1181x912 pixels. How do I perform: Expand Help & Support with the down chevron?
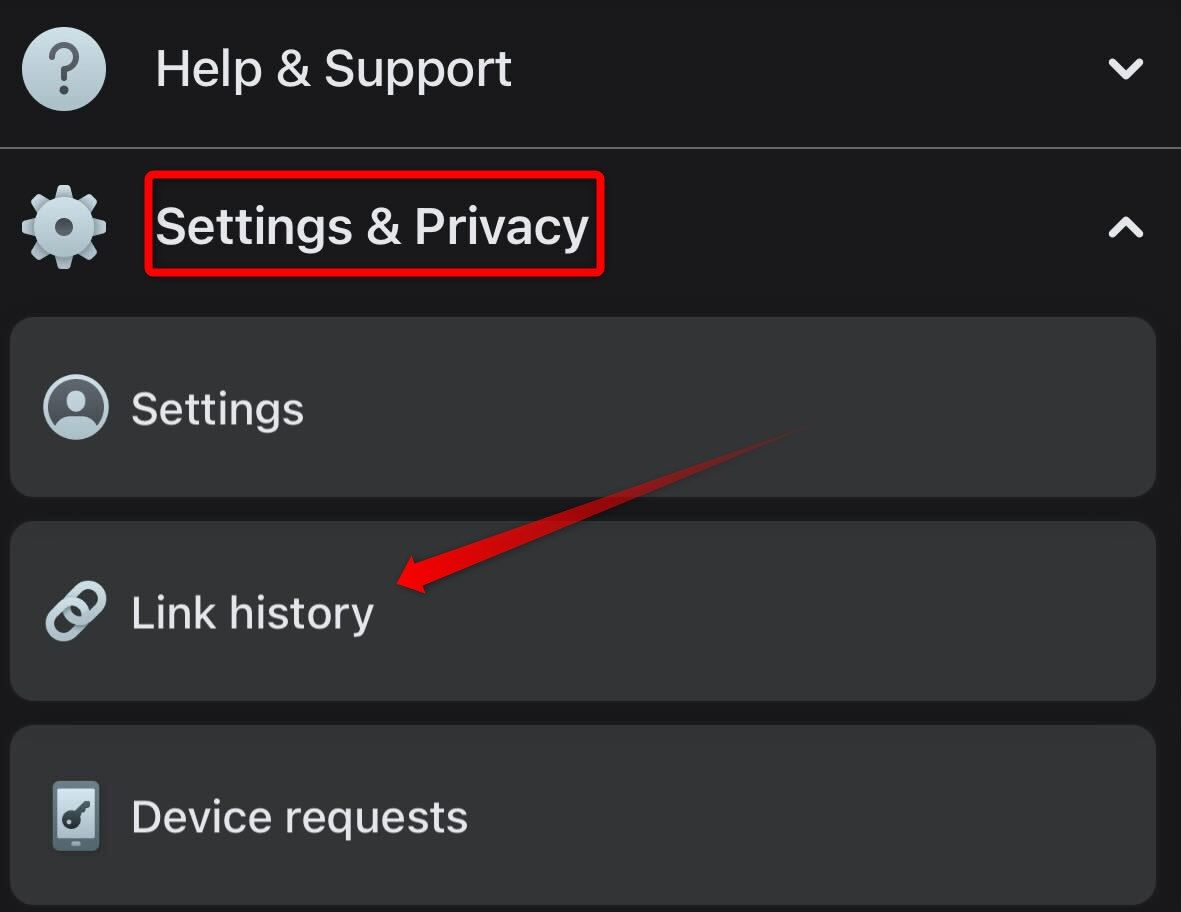point(1125,69)
